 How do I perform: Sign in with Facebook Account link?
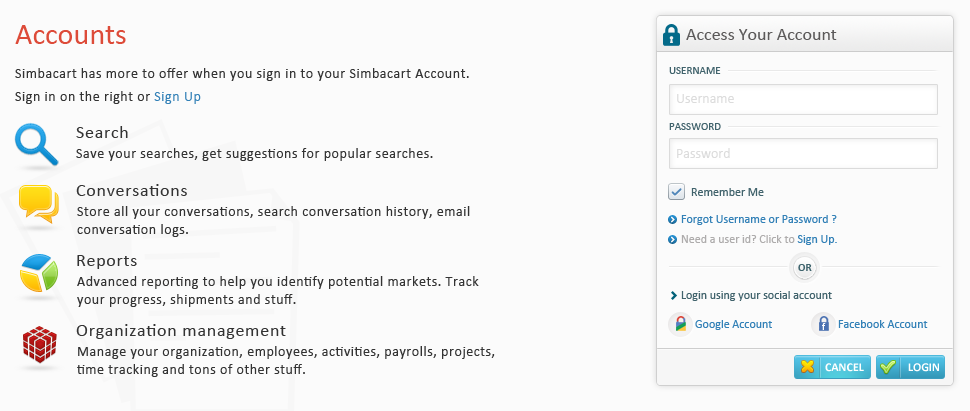coord(882,324)
